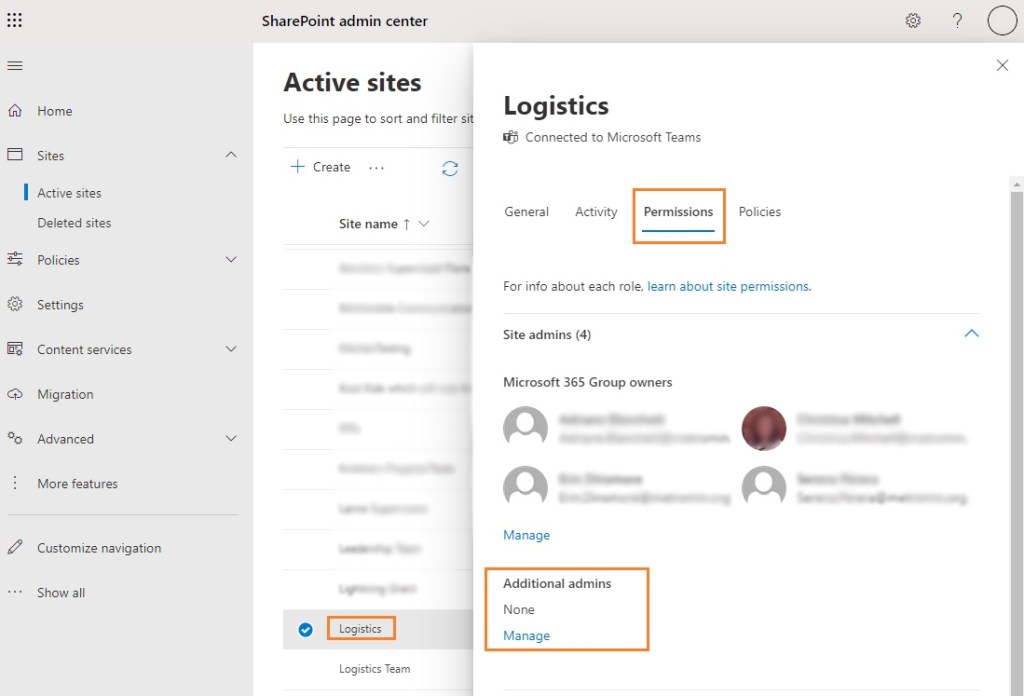Click the Content services icon
Screen dimensions: 1024x696
(15, 349)
